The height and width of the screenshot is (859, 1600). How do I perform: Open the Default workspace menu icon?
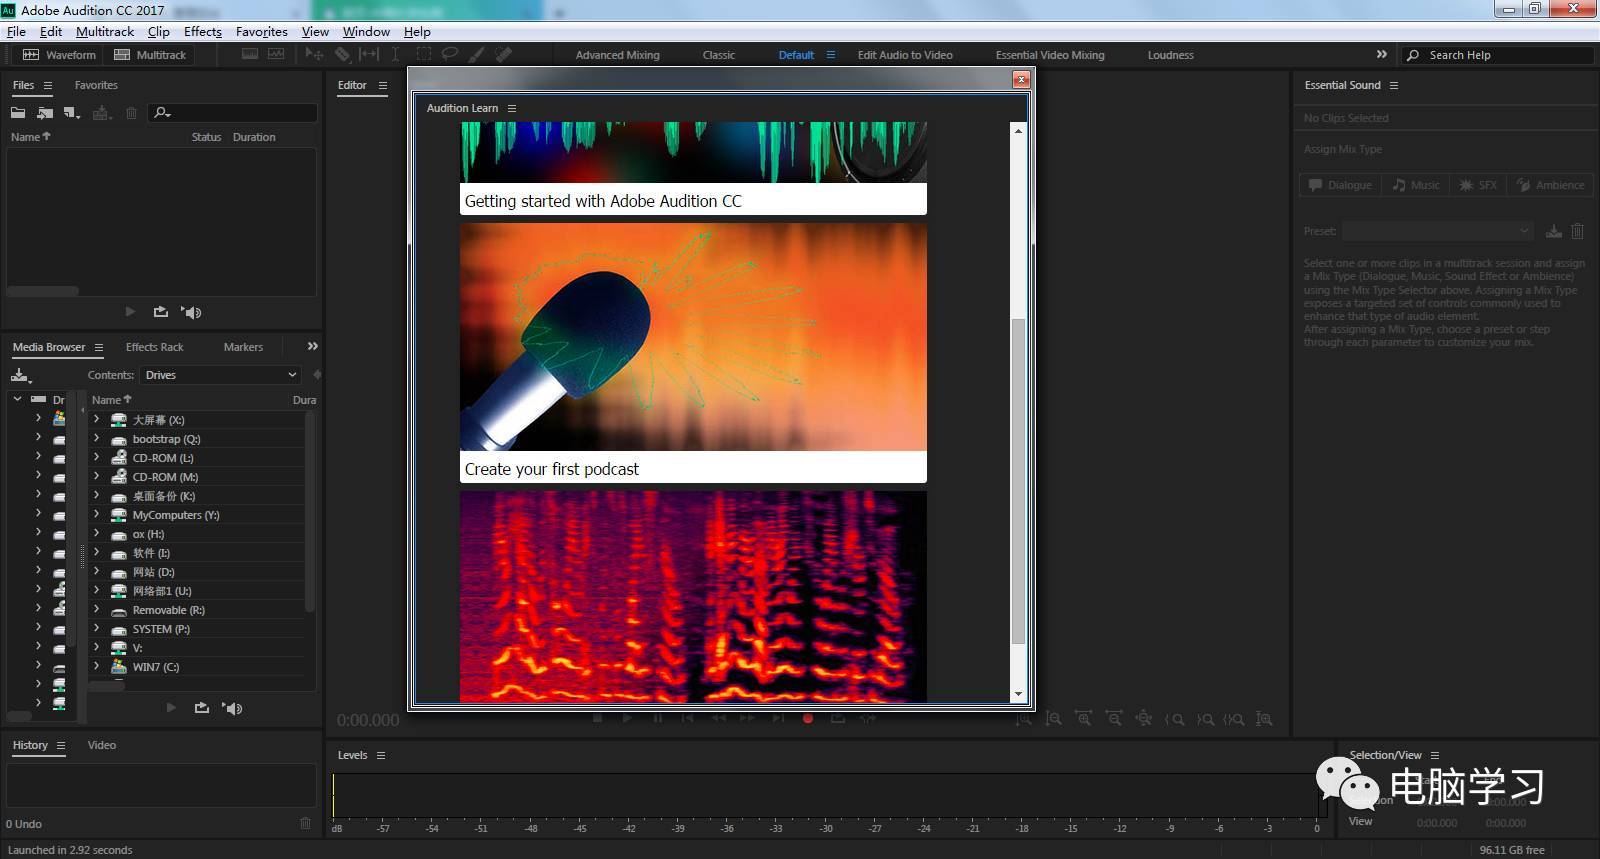point(830,55)
